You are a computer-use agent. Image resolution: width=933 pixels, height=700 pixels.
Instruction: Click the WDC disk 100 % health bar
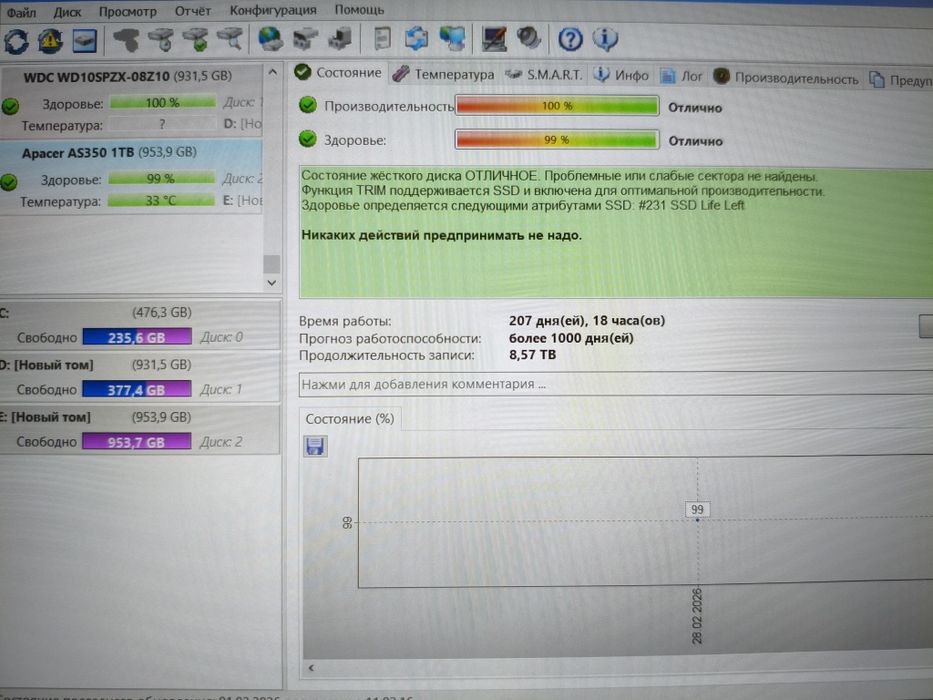162,102
